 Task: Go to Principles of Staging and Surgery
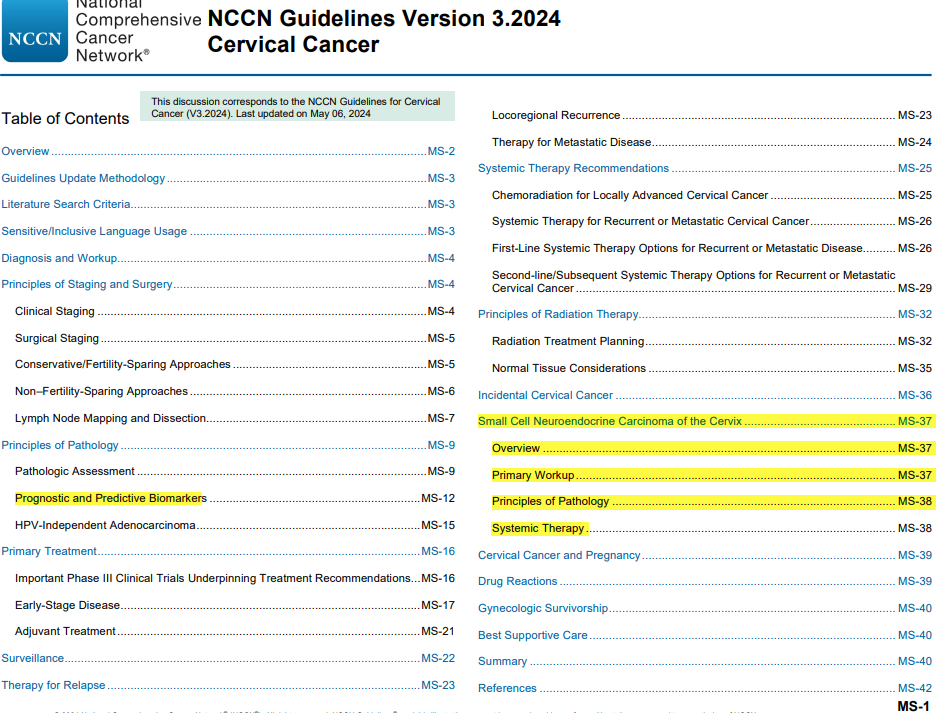tap(228, 284)
